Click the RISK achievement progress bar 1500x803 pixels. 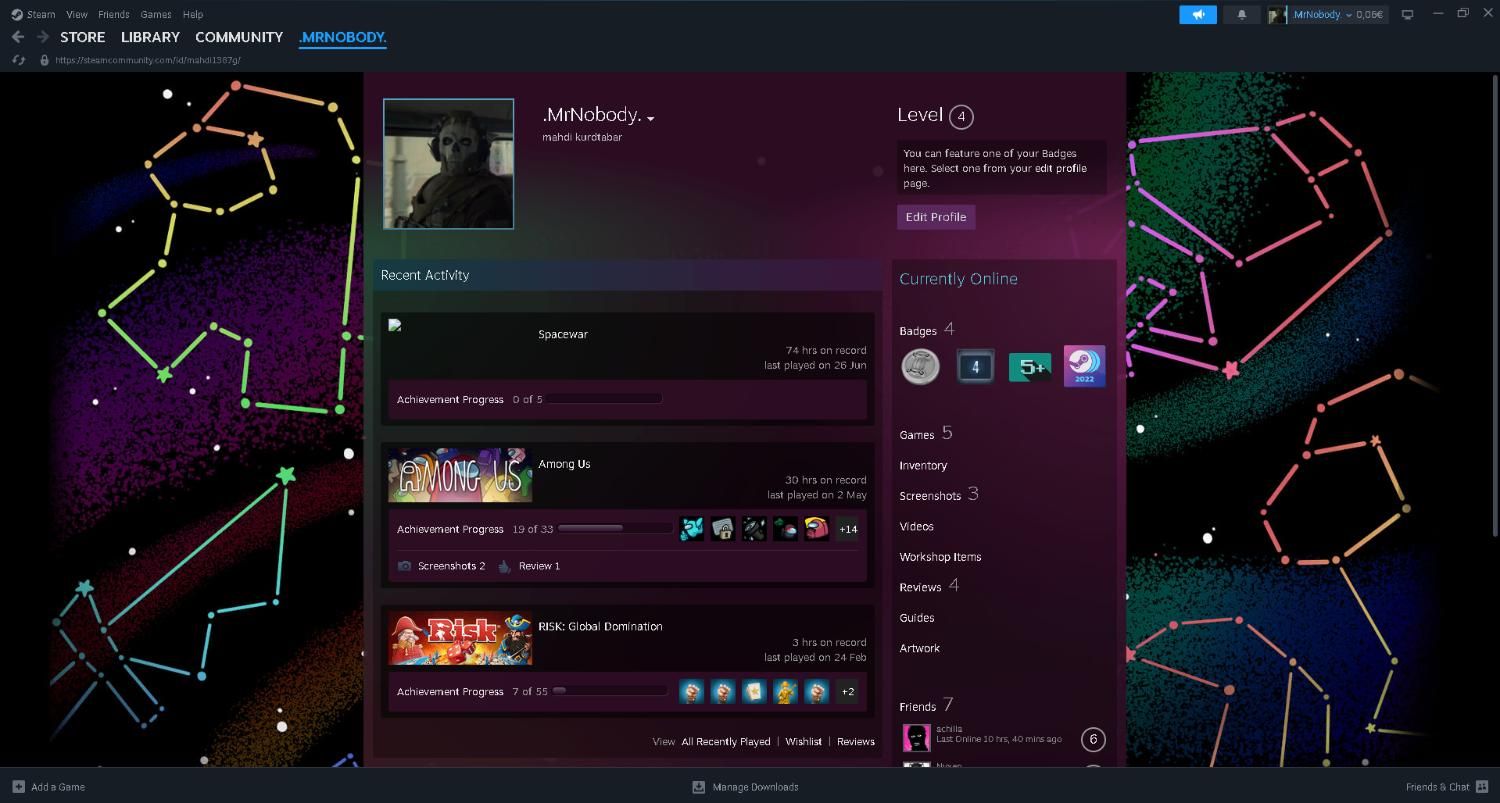[x=610, y=691]
